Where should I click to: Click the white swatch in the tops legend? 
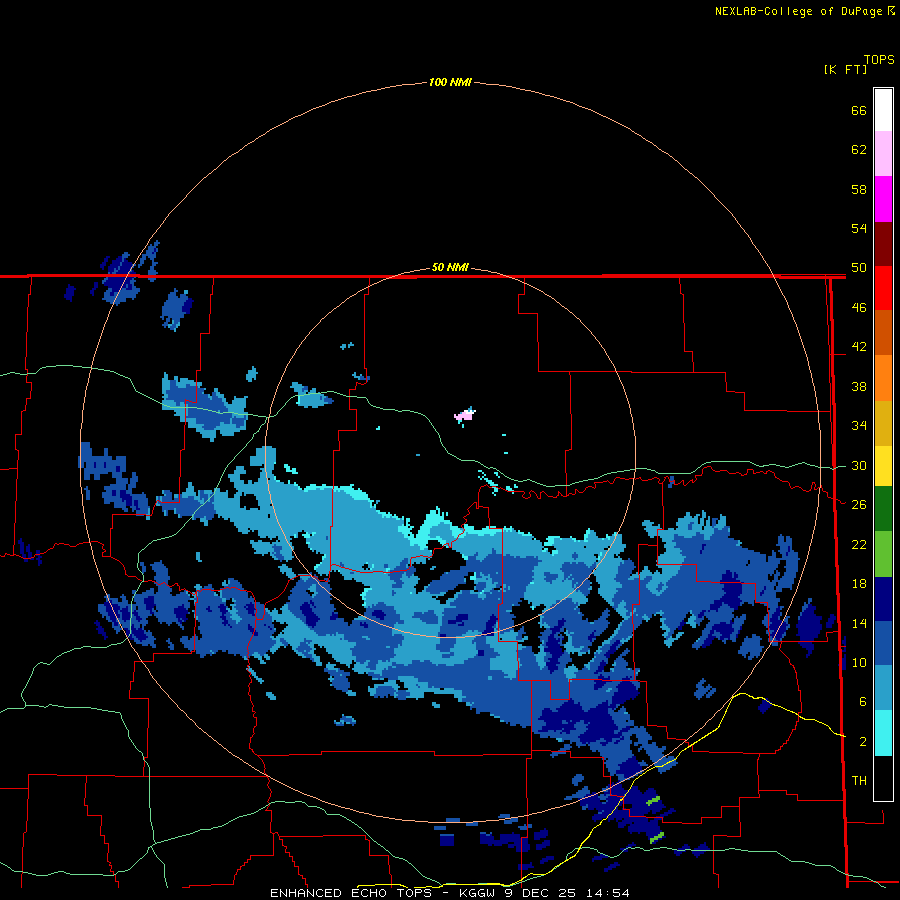883,110
